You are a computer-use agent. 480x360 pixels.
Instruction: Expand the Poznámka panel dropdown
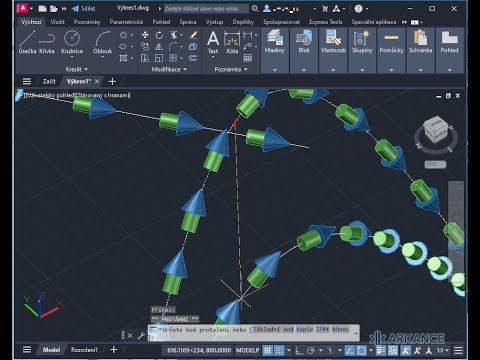(231, 69)
